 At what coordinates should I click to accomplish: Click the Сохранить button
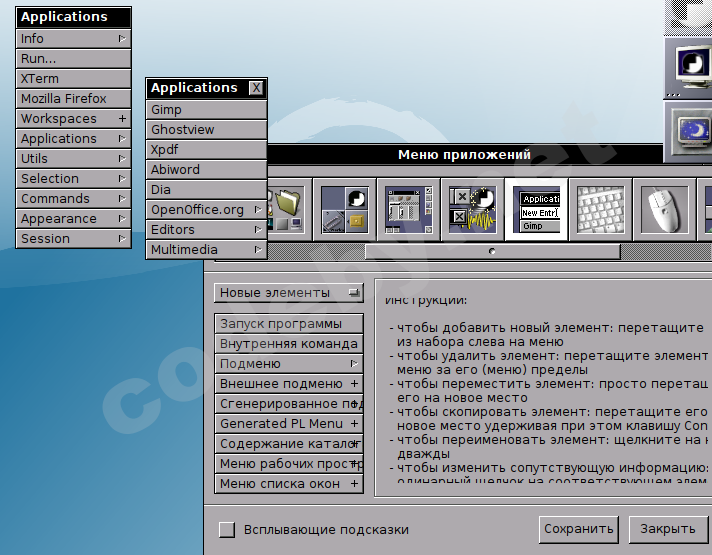click(x=579, y=529)
